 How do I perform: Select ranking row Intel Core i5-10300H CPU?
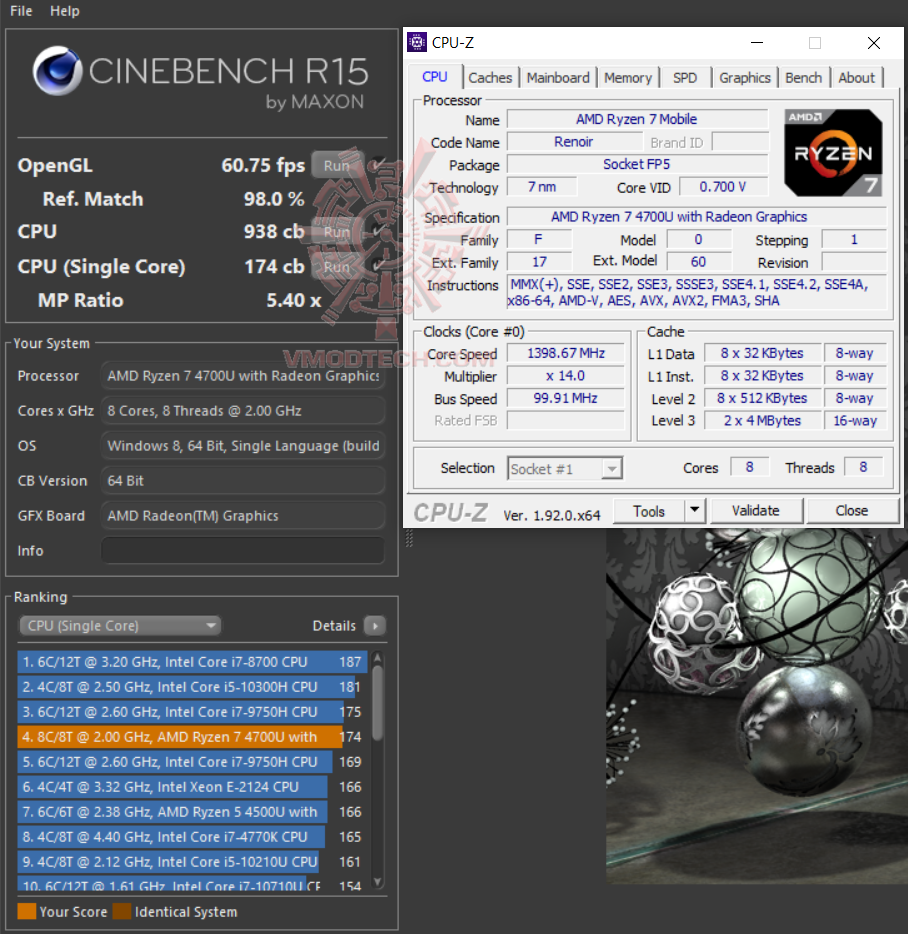(192, 687)
